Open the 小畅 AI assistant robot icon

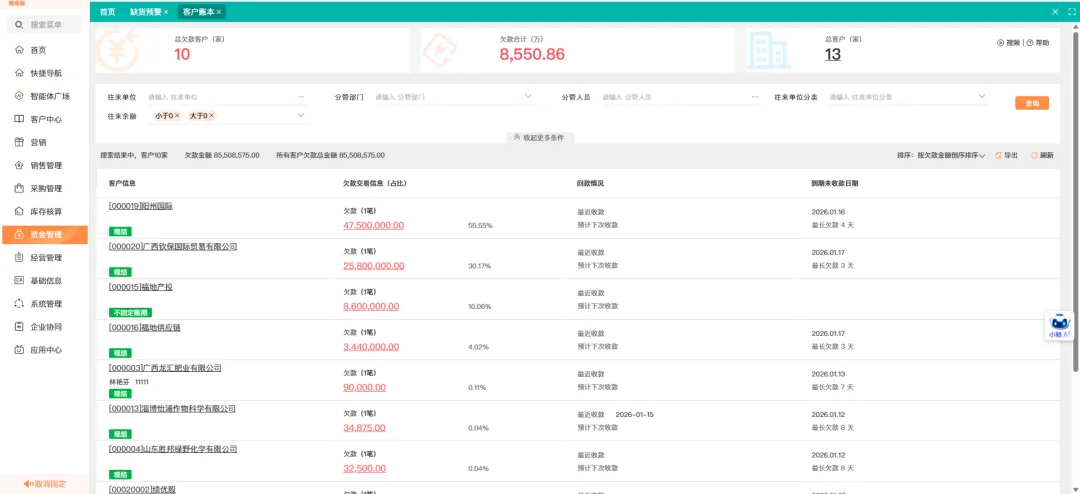pyautogui.click(x=1059, y=323)
